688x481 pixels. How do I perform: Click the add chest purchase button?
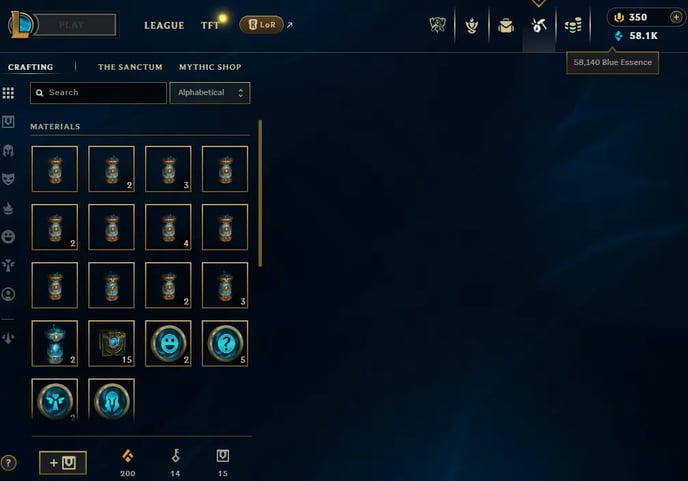[63, 463]
